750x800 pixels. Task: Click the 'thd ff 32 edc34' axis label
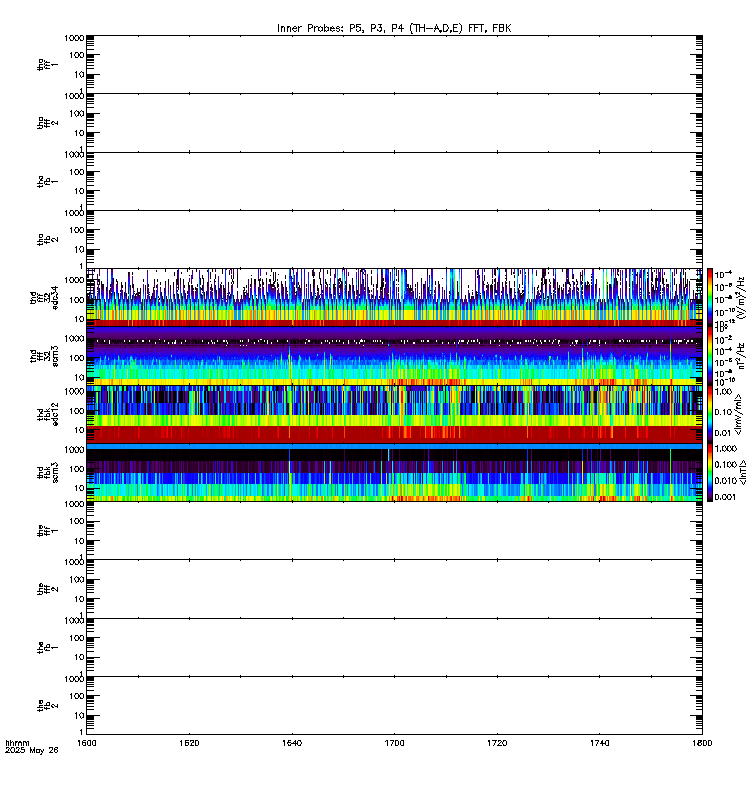coord(44,297)
